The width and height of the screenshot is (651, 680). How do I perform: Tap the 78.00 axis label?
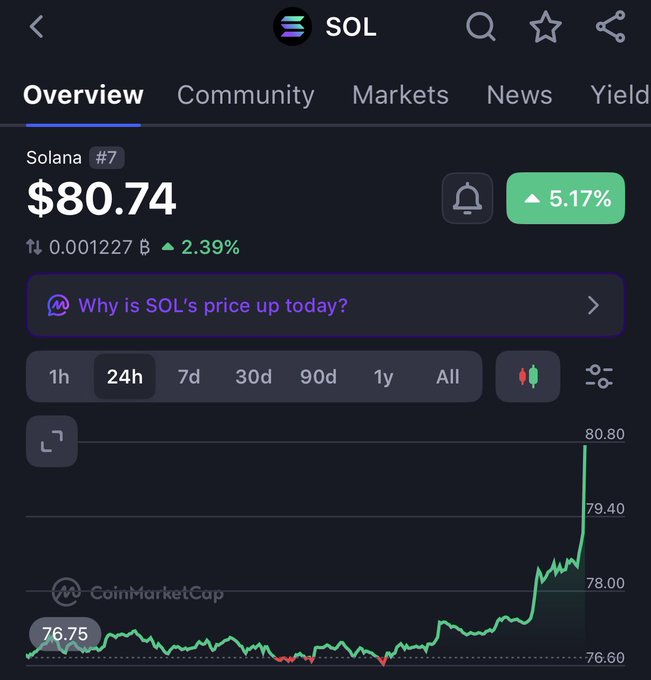(605, 583)
